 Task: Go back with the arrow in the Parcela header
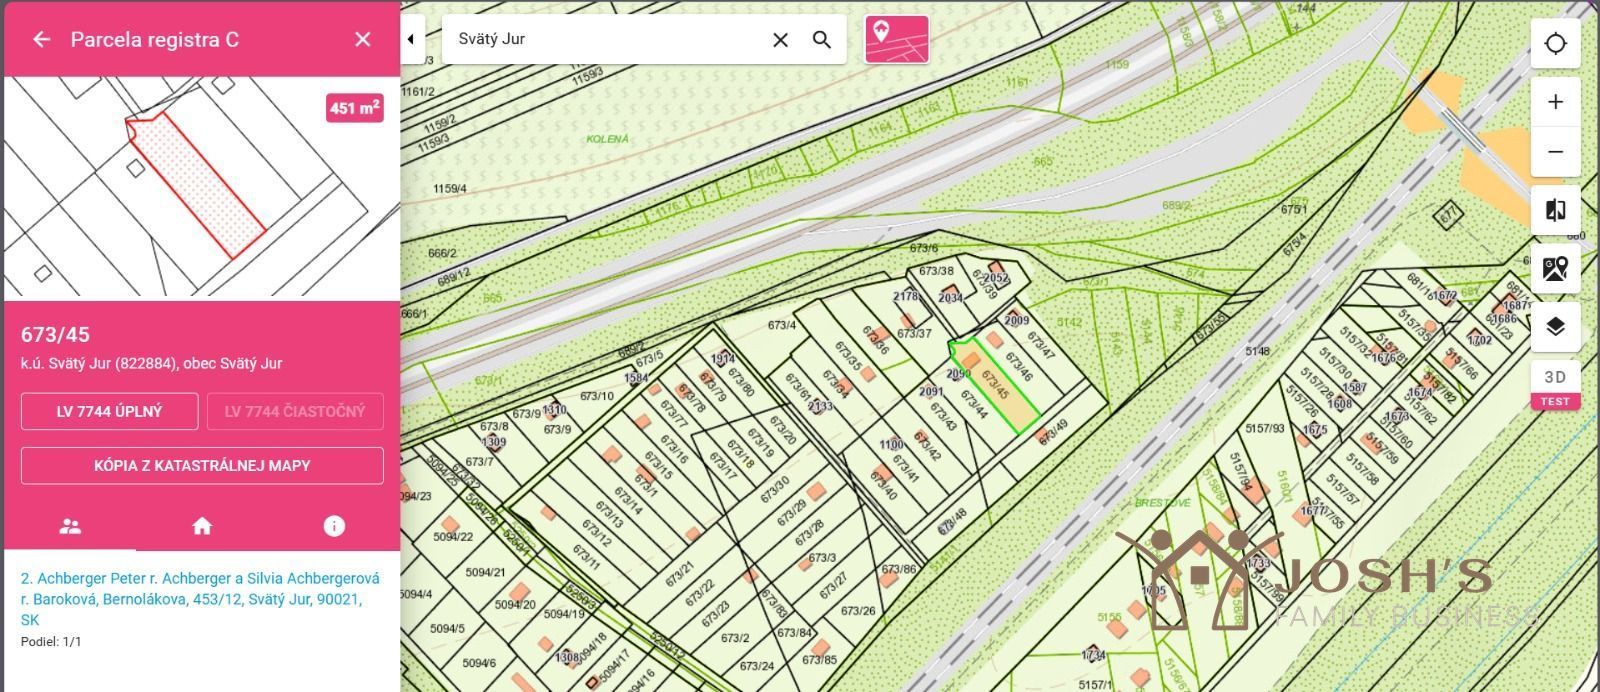(41, 39)
